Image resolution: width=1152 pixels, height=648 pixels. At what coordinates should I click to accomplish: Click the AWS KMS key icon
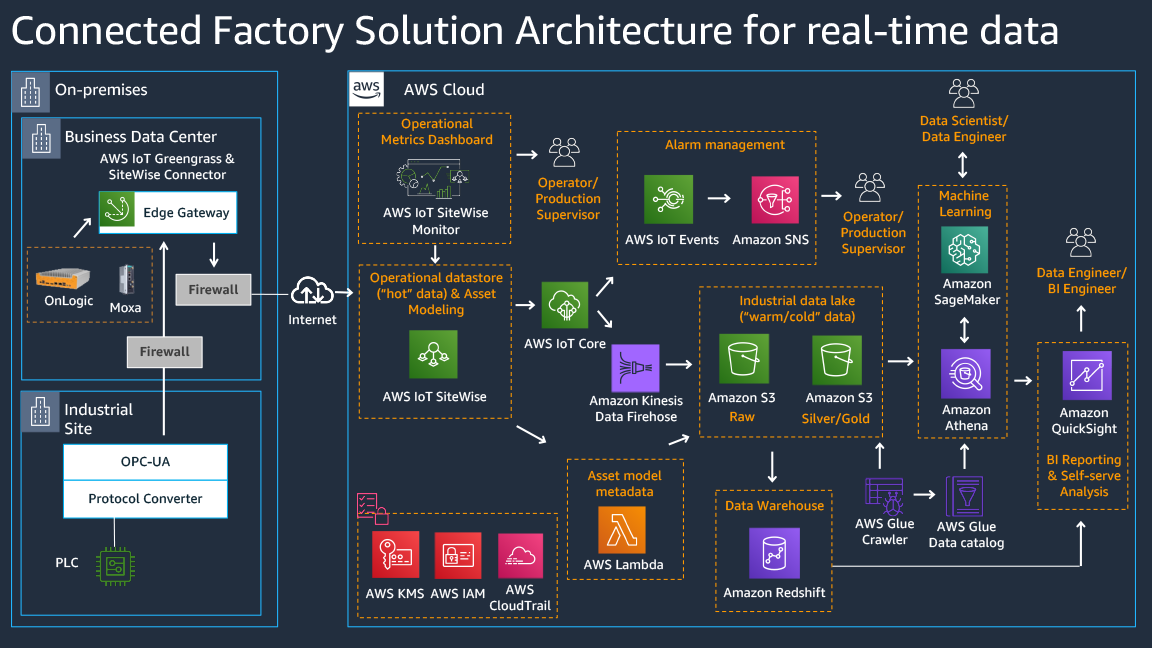394,555
